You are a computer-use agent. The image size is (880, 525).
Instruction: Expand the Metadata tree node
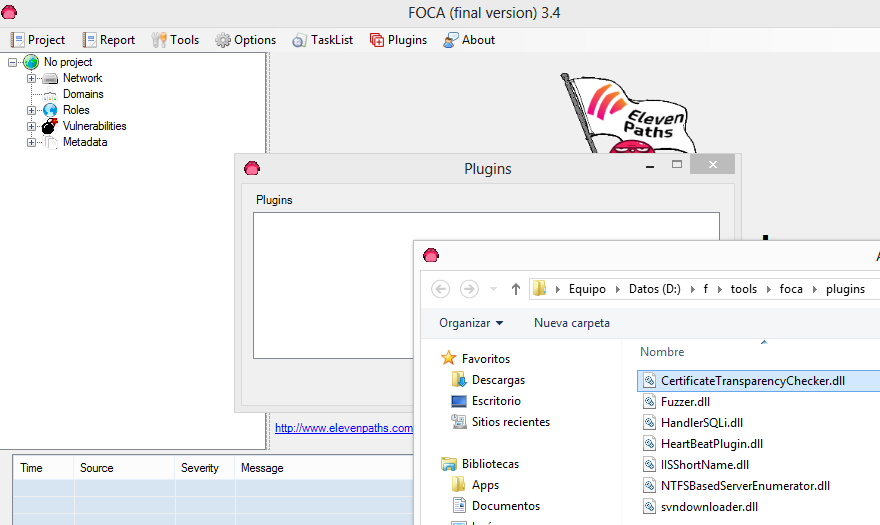31,143
